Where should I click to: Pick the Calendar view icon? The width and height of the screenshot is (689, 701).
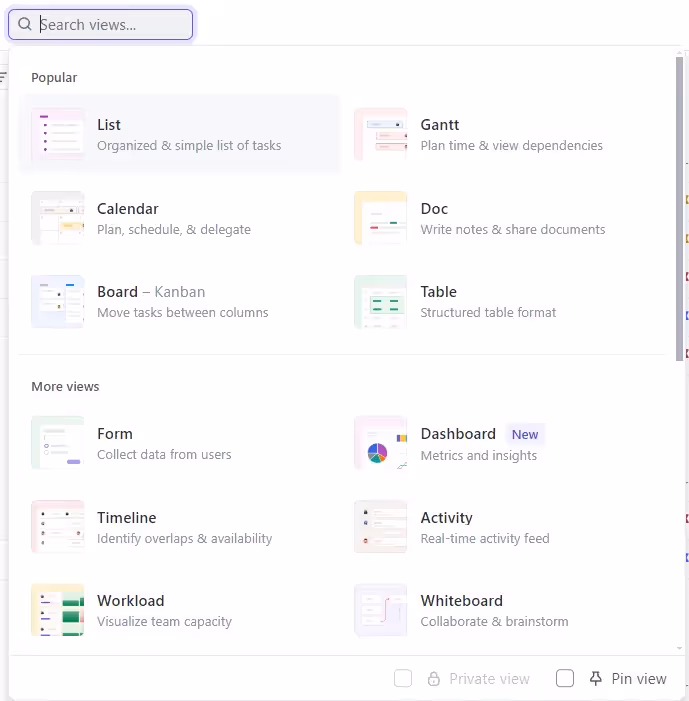tap(58, 218)
